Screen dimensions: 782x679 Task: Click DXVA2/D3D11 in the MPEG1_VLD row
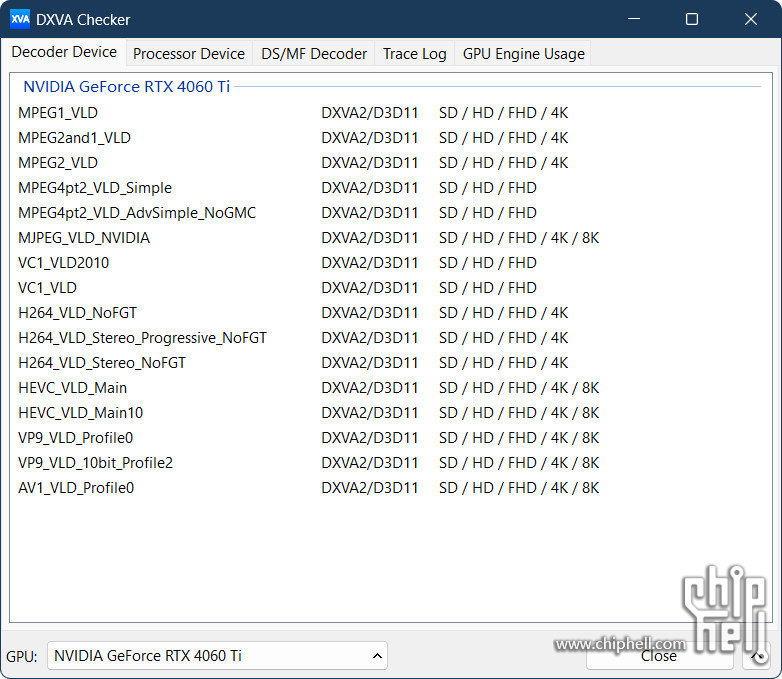pyautogui.click(x=370, y=113)
